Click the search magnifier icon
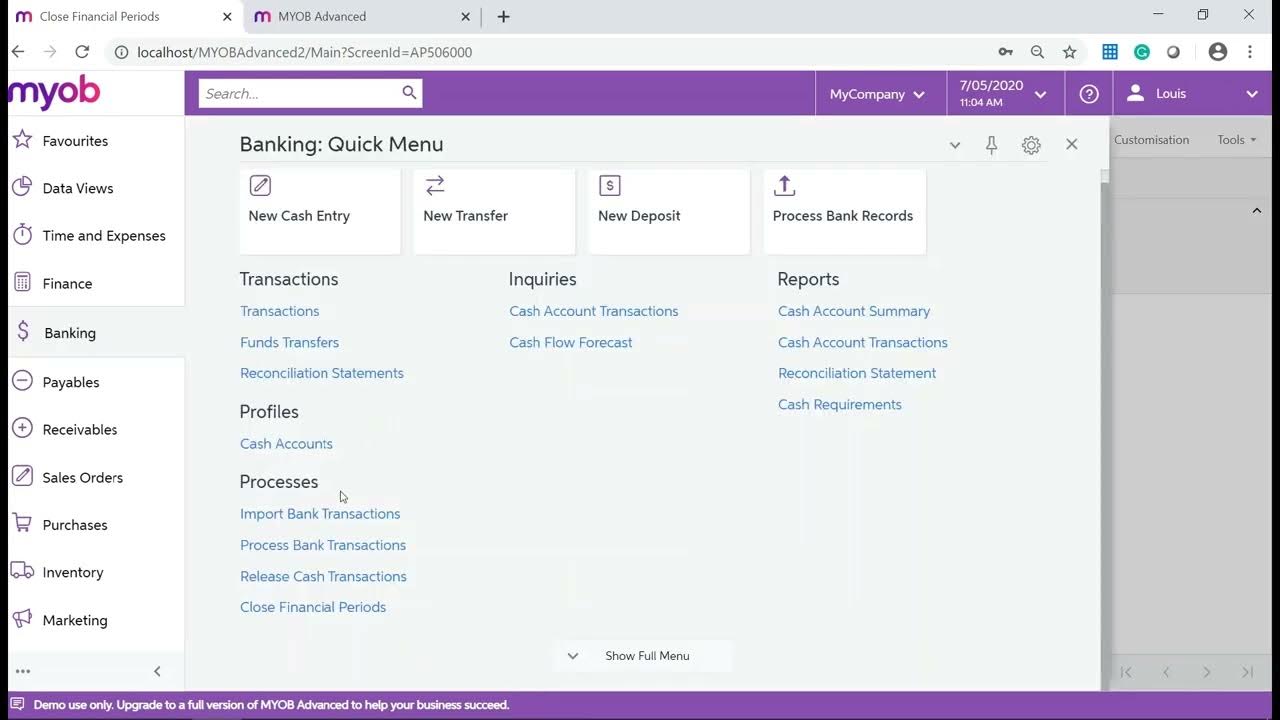Image resolution: width=1280 pixels, height=720 pixels. pos(409,93)
